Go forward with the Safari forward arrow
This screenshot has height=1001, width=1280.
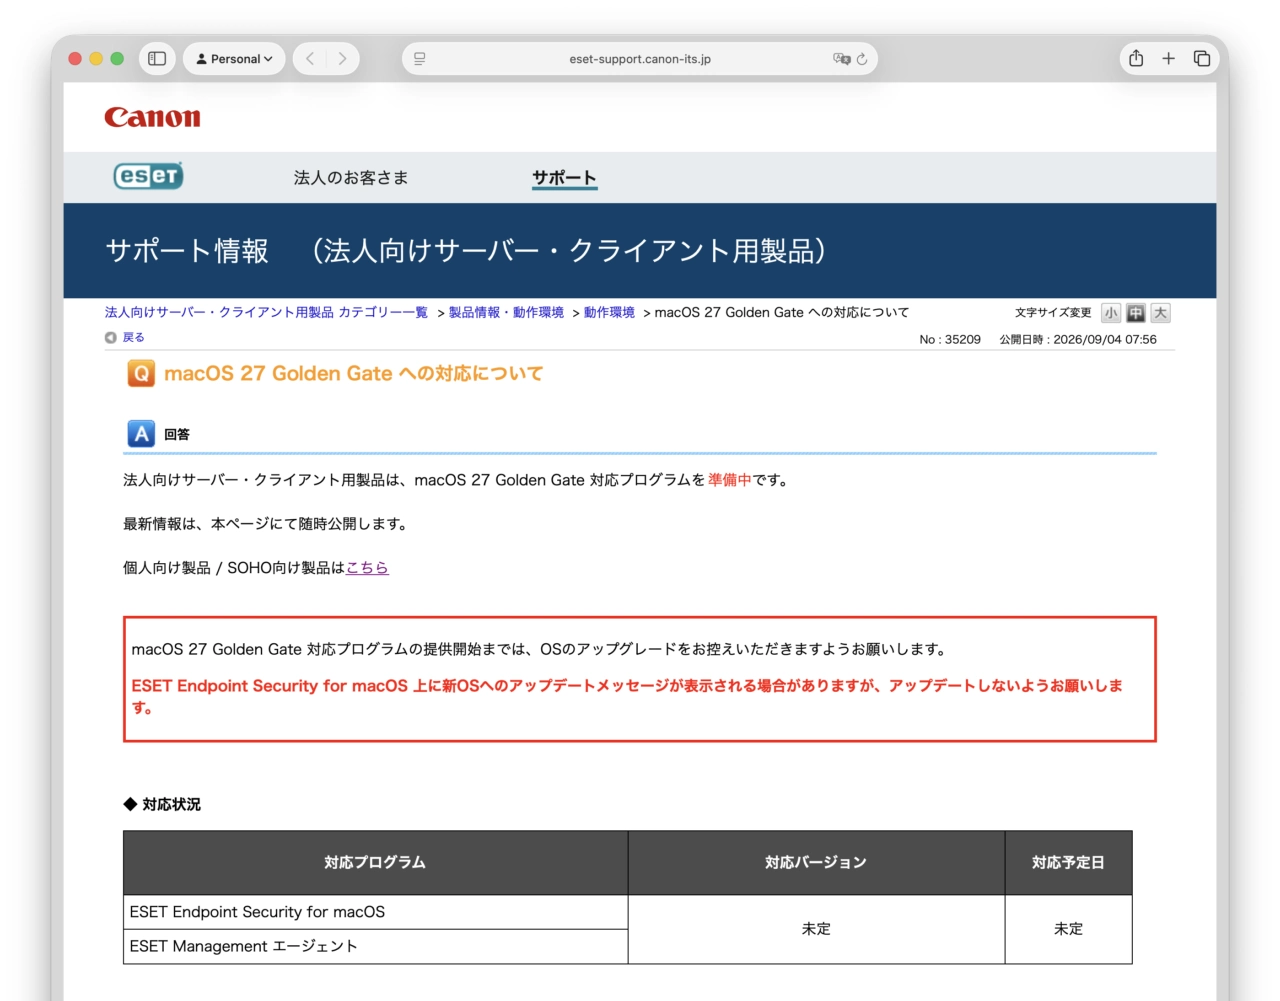click(342, 59)
